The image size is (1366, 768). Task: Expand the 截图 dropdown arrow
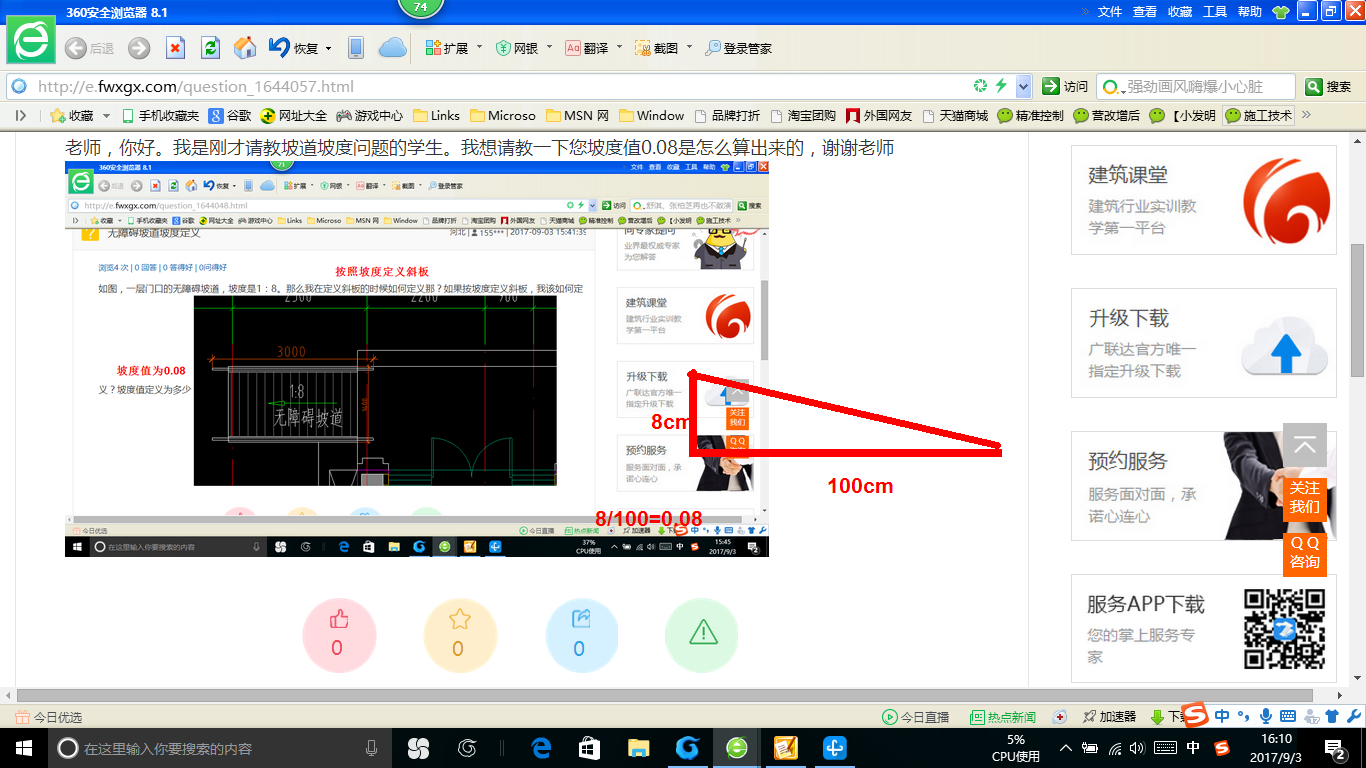coord(689,48)
